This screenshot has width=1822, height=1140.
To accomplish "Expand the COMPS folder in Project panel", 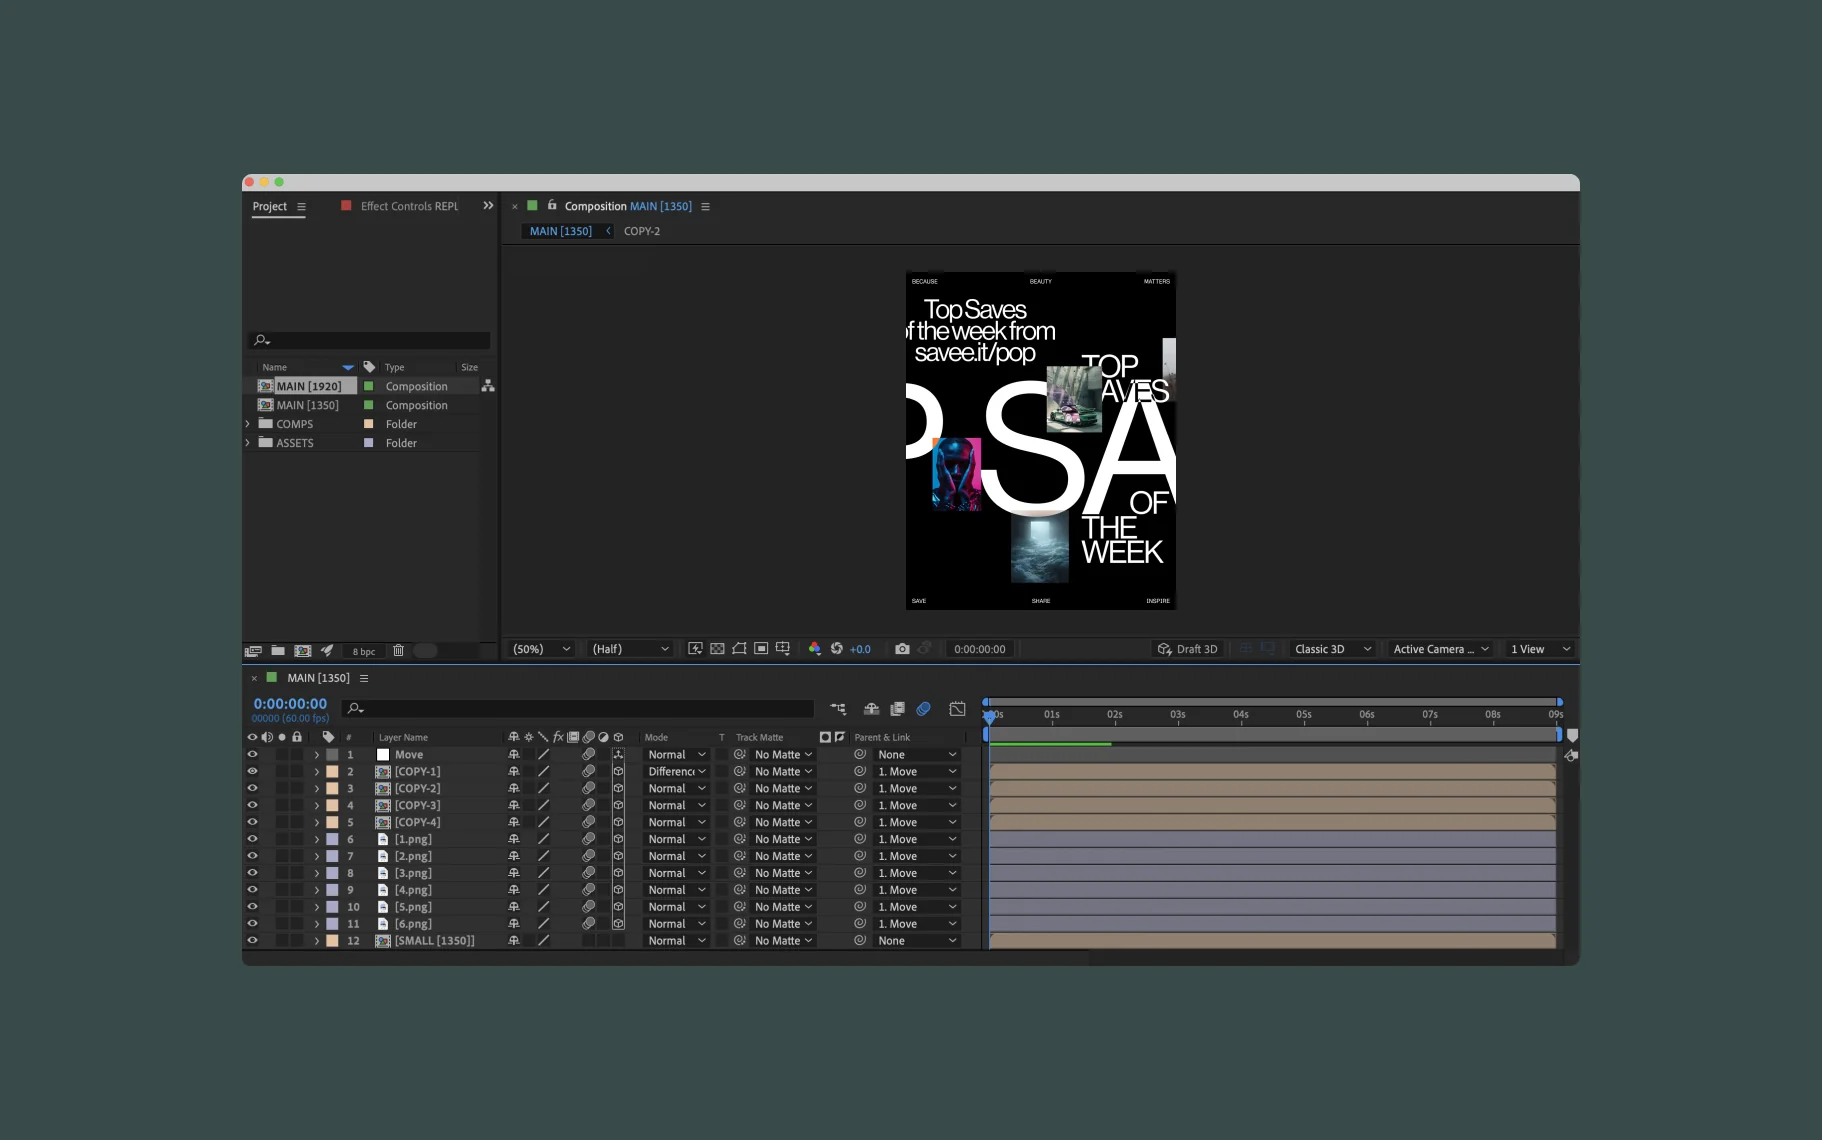I will (x=248, y=424).
